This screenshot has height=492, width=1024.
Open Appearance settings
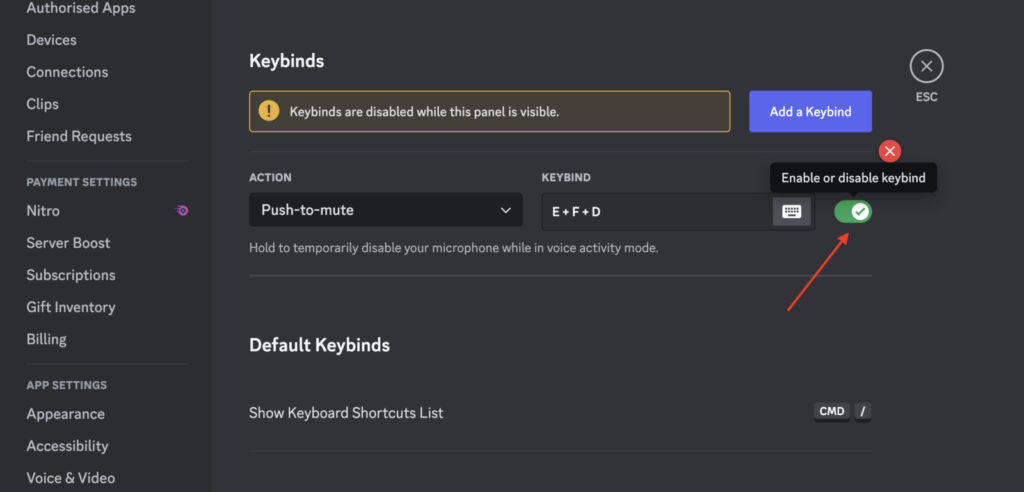click(65, 414)
